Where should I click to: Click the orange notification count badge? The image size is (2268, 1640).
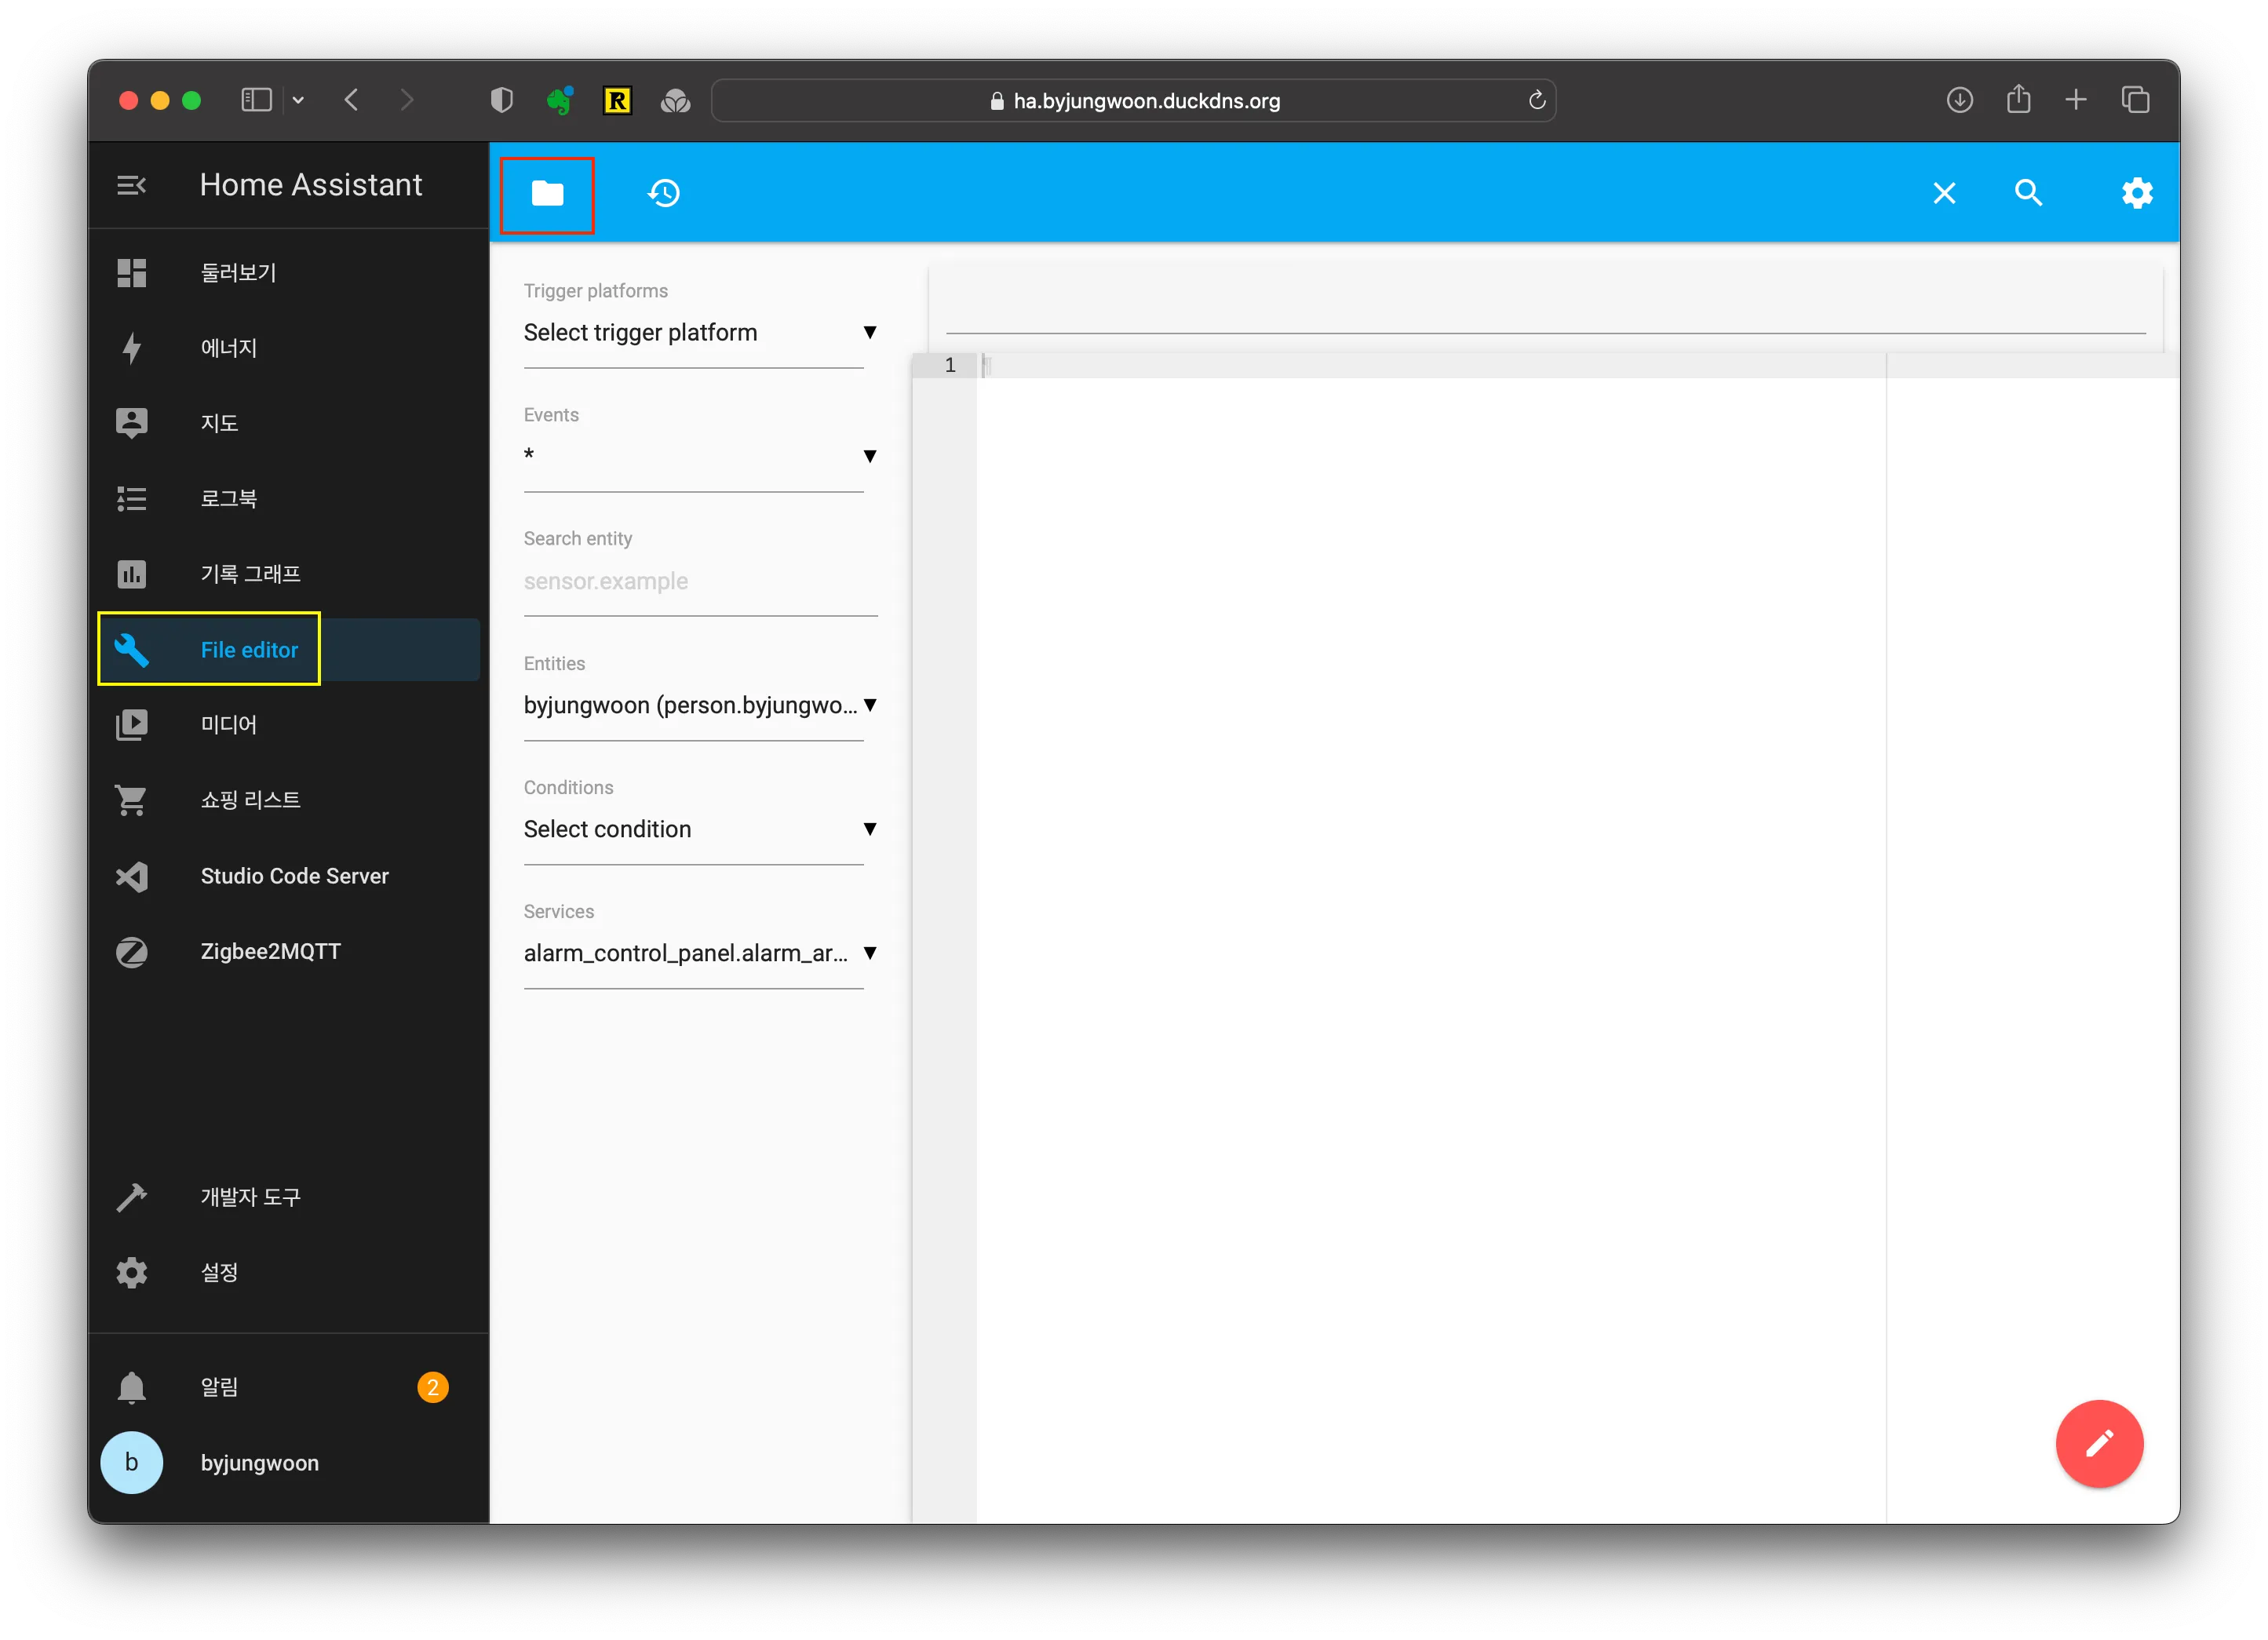coord(433,1387)
